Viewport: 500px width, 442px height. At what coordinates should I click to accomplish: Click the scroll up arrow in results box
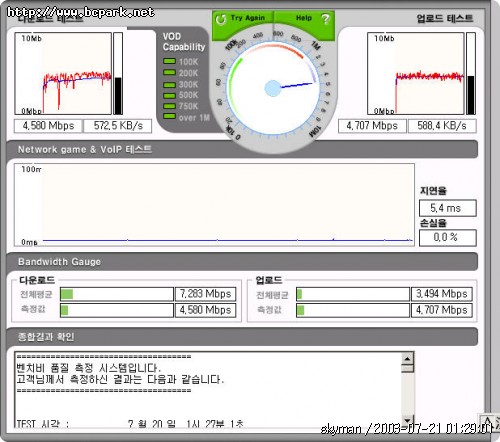408,359
